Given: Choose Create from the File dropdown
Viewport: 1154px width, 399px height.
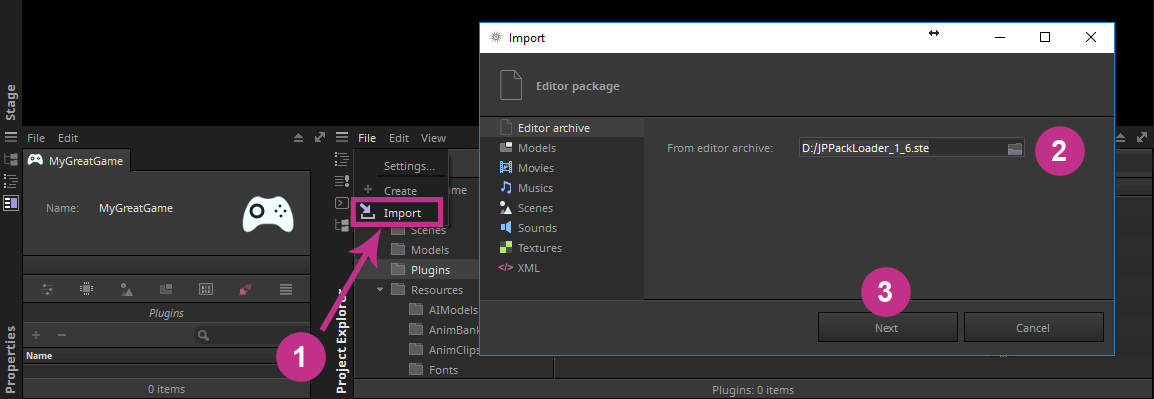Looking at the screenshot, I should (x=400, y=191).
